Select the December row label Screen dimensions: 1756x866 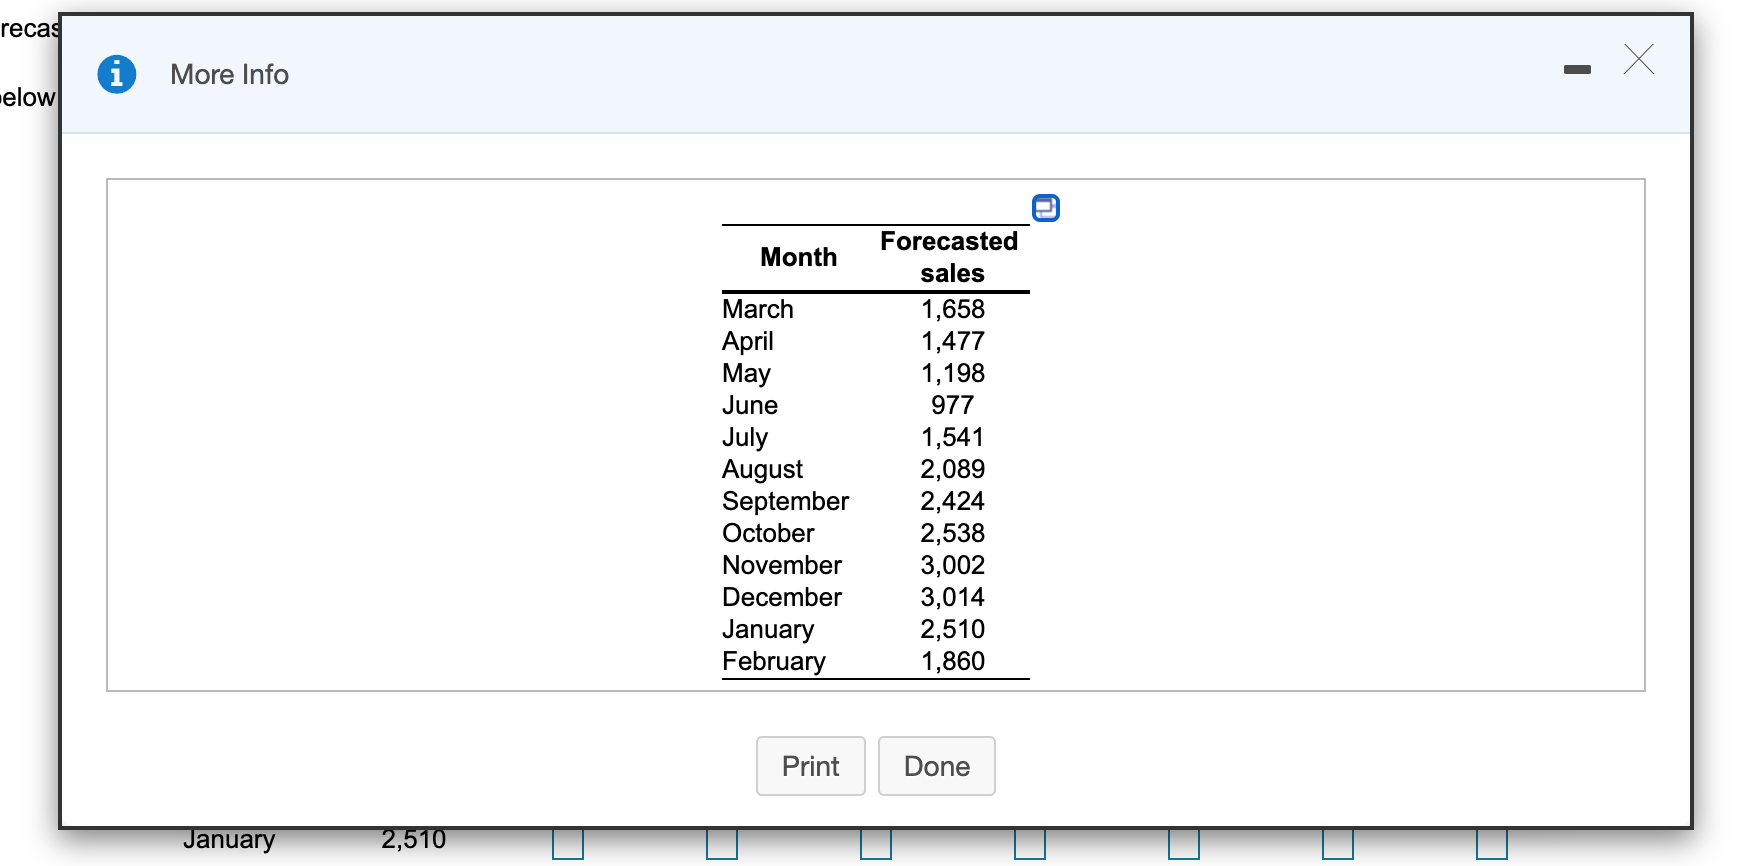coord(782,597)
